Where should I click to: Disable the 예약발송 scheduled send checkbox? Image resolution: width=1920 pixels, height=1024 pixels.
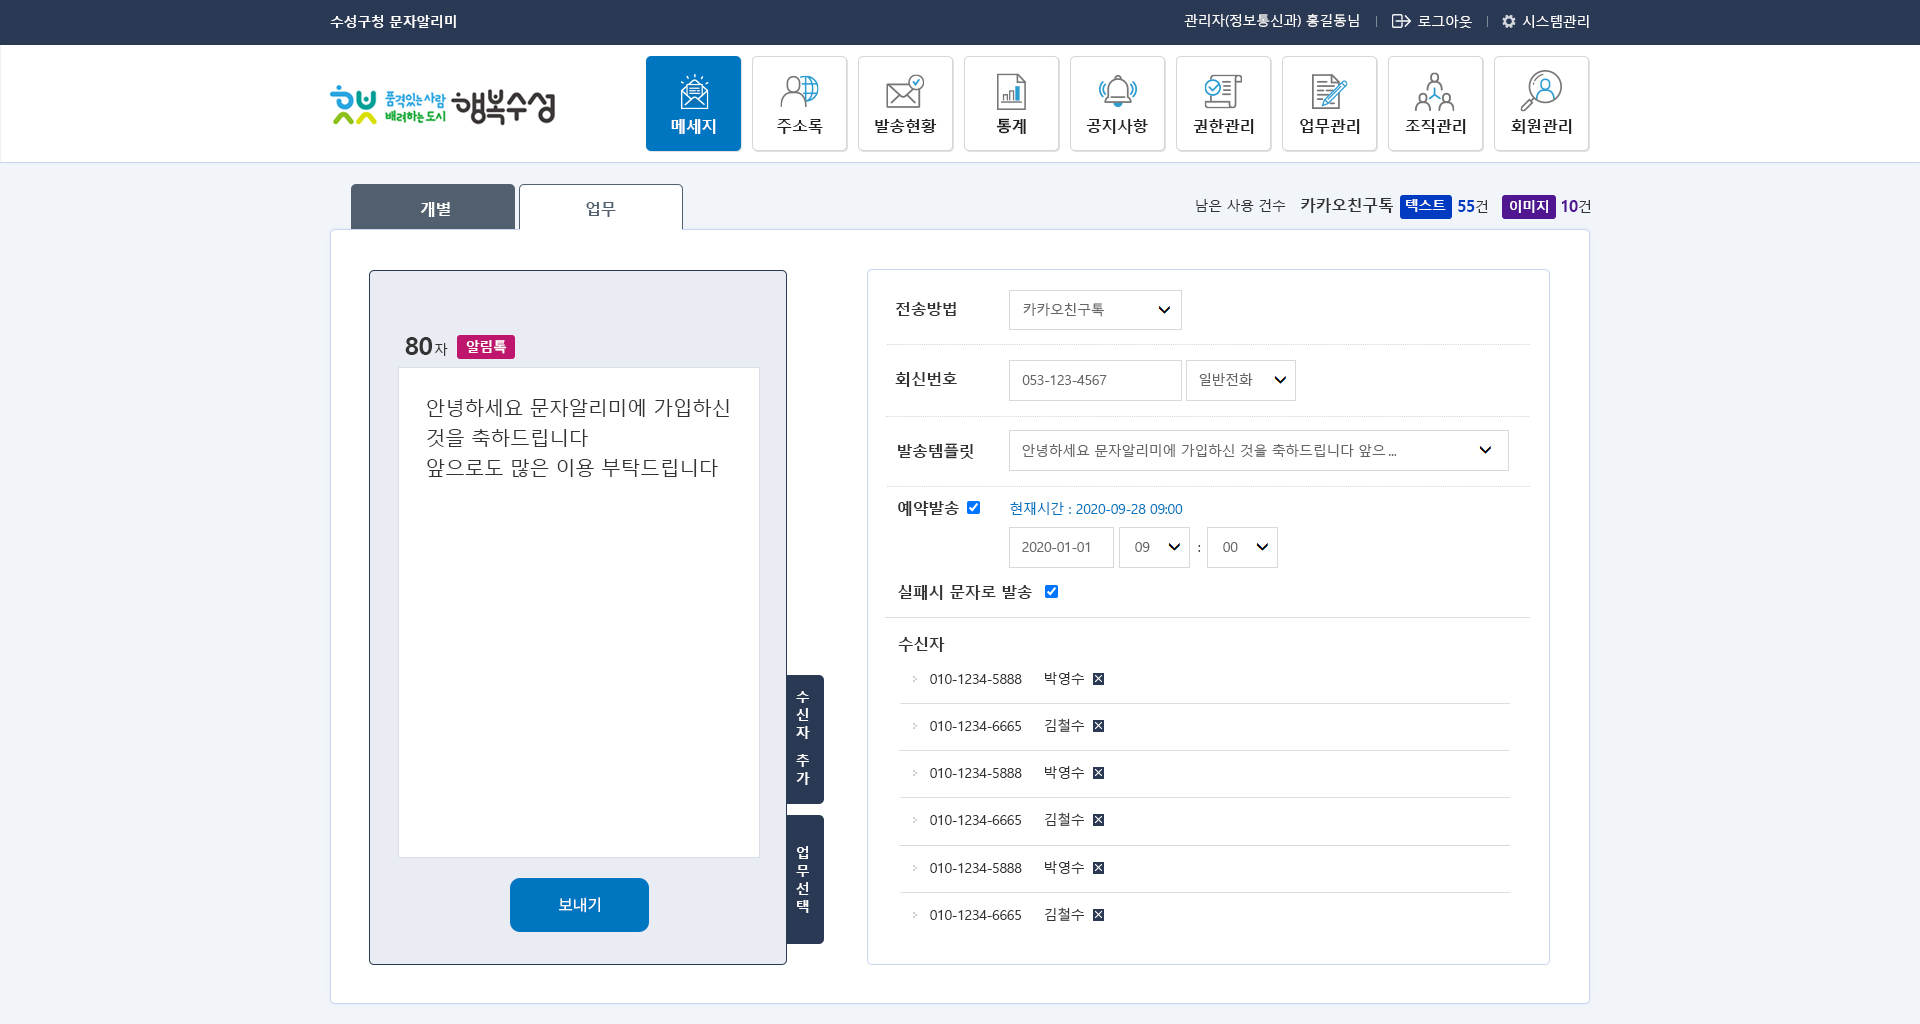pos(974,508)
